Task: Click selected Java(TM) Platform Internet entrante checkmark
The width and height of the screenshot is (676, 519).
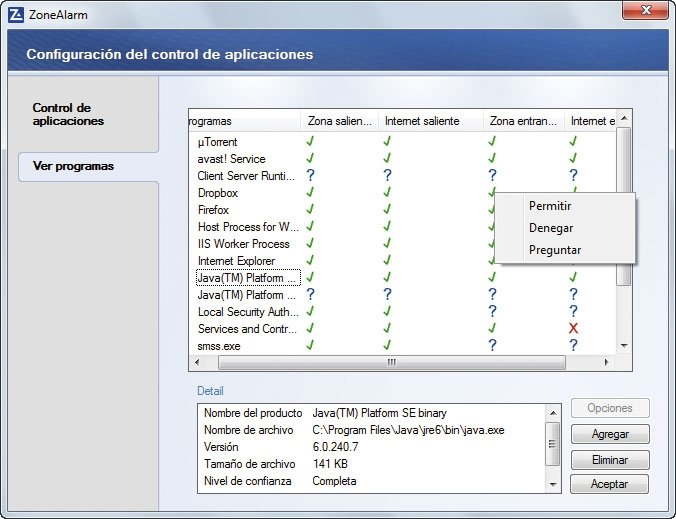Action: pos(573,277)
